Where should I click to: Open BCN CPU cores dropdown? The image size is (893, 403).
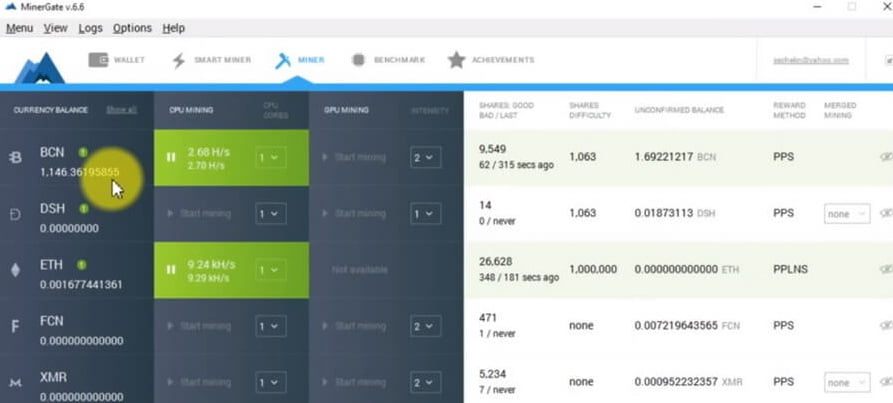tap(271, 157)
